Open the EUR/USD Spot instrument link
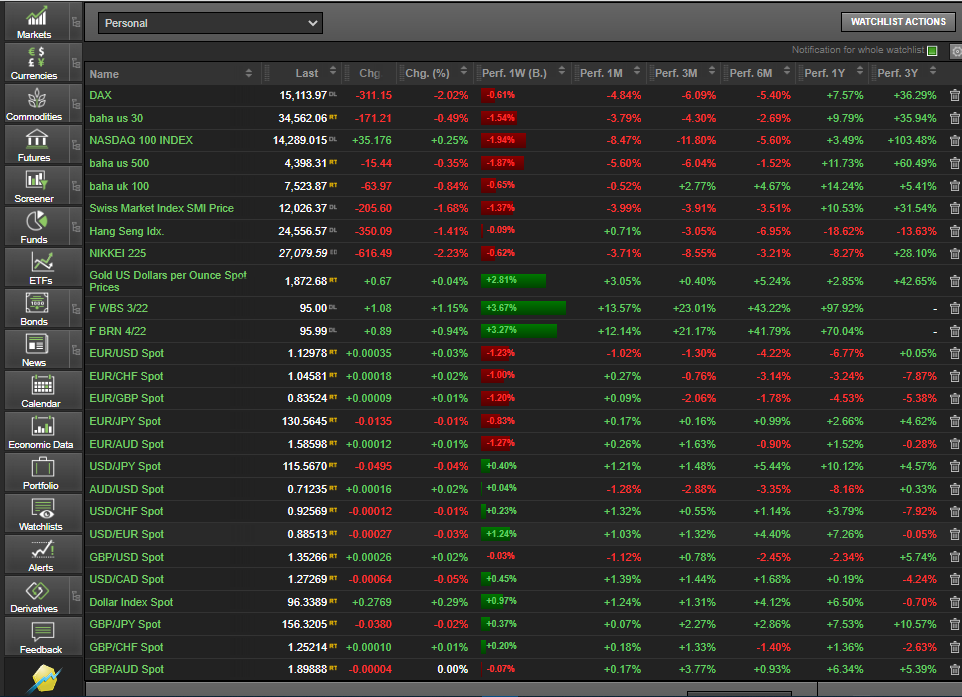The image size is (962, 697). [126, 353]
